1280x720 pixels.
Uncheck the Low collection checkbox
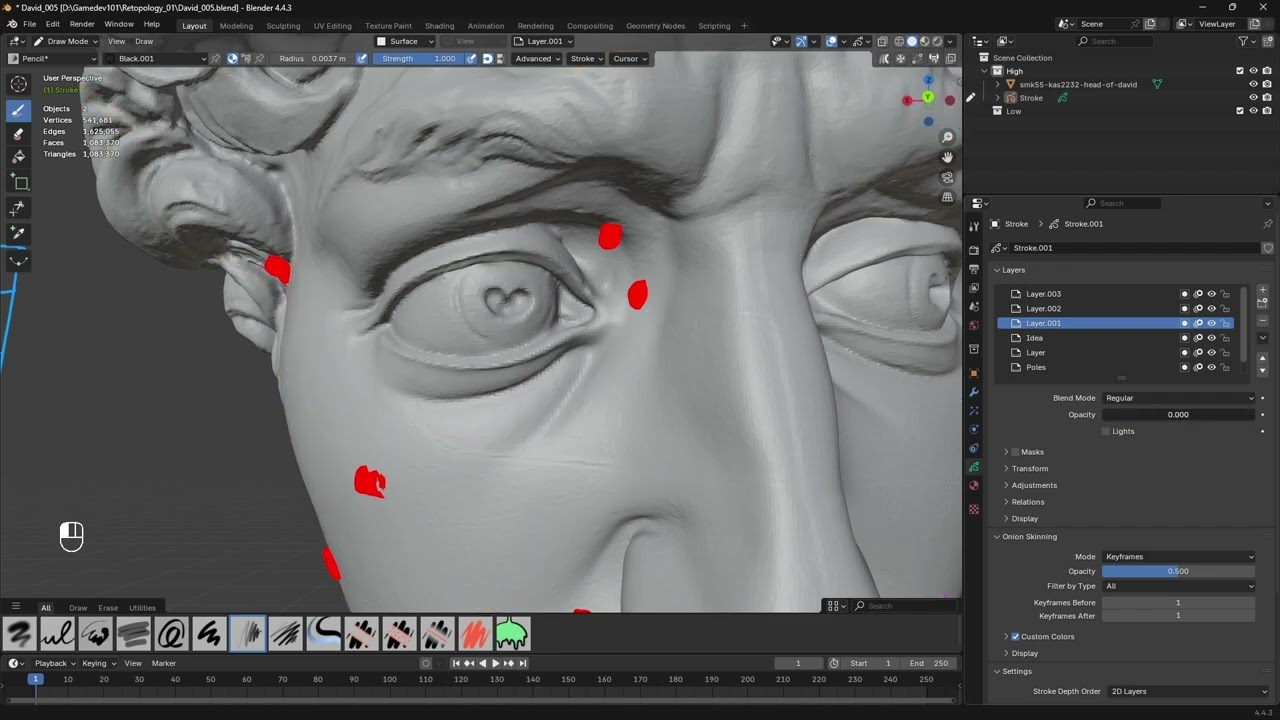click(x=1240, y=111)
